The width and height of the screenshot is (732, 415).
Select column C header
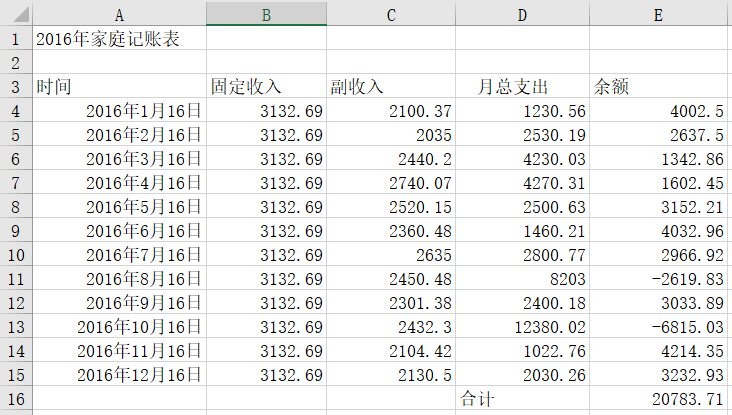click(x=390, y=14)
